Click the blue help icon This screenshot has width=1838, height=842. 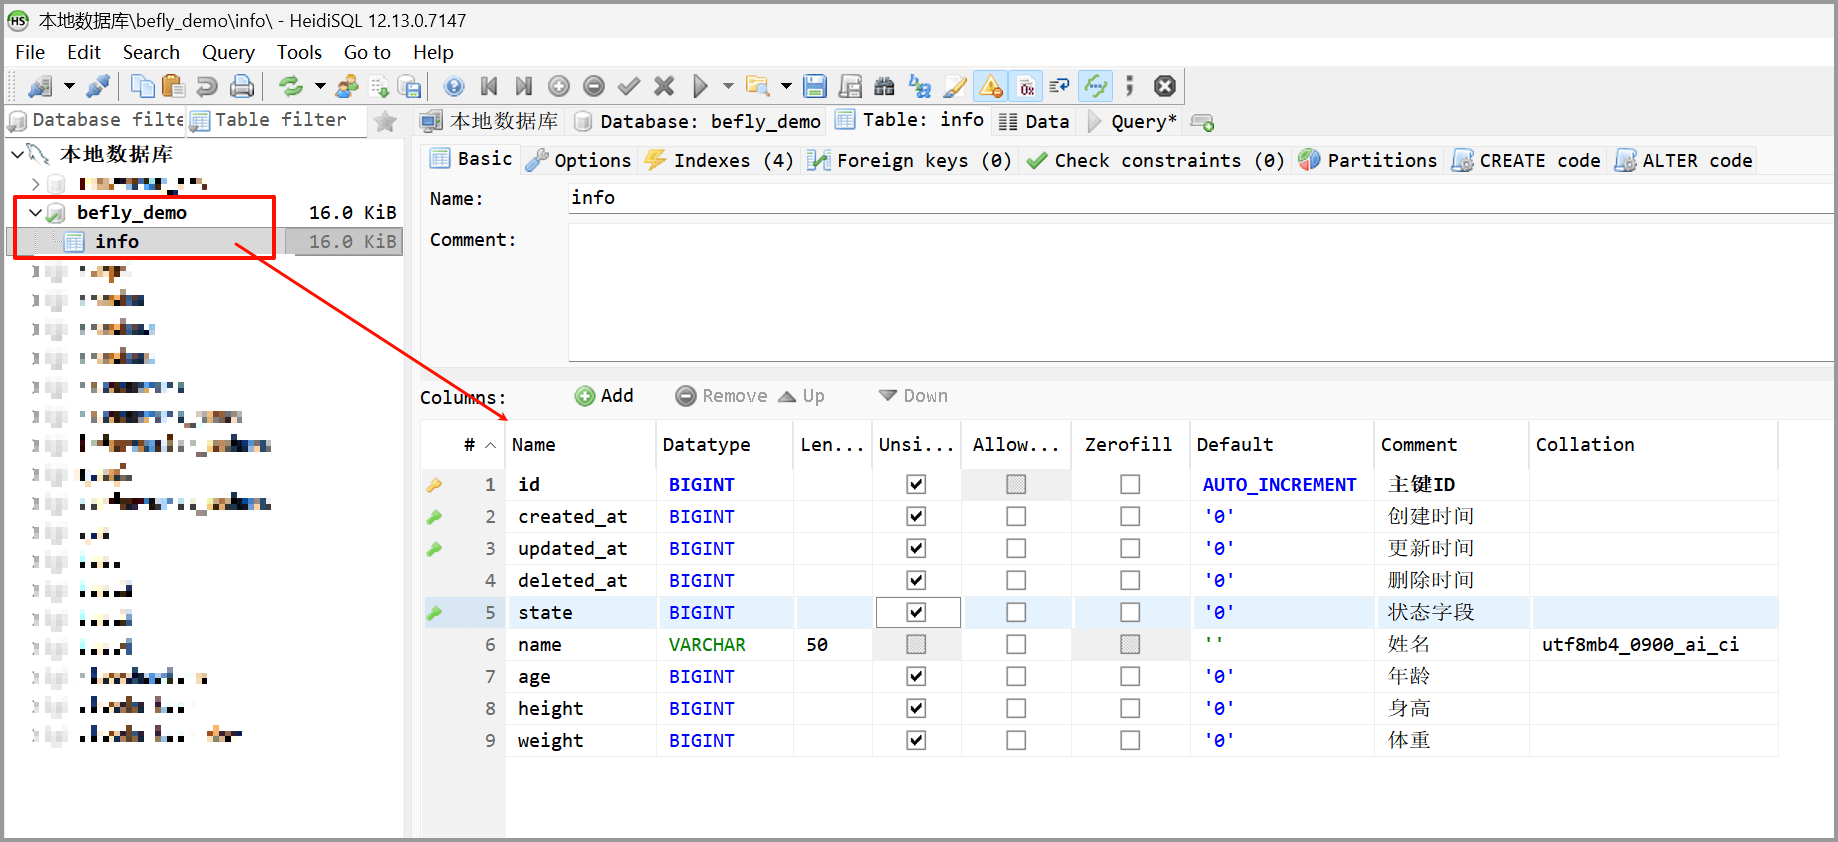click(454, 87)
